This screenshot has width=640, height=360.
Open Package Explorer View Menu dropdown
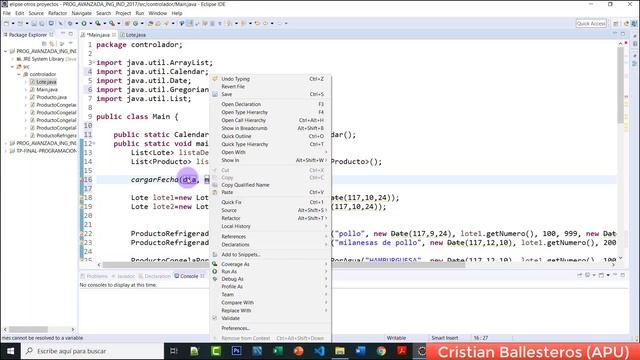click(x=71, y=43)
